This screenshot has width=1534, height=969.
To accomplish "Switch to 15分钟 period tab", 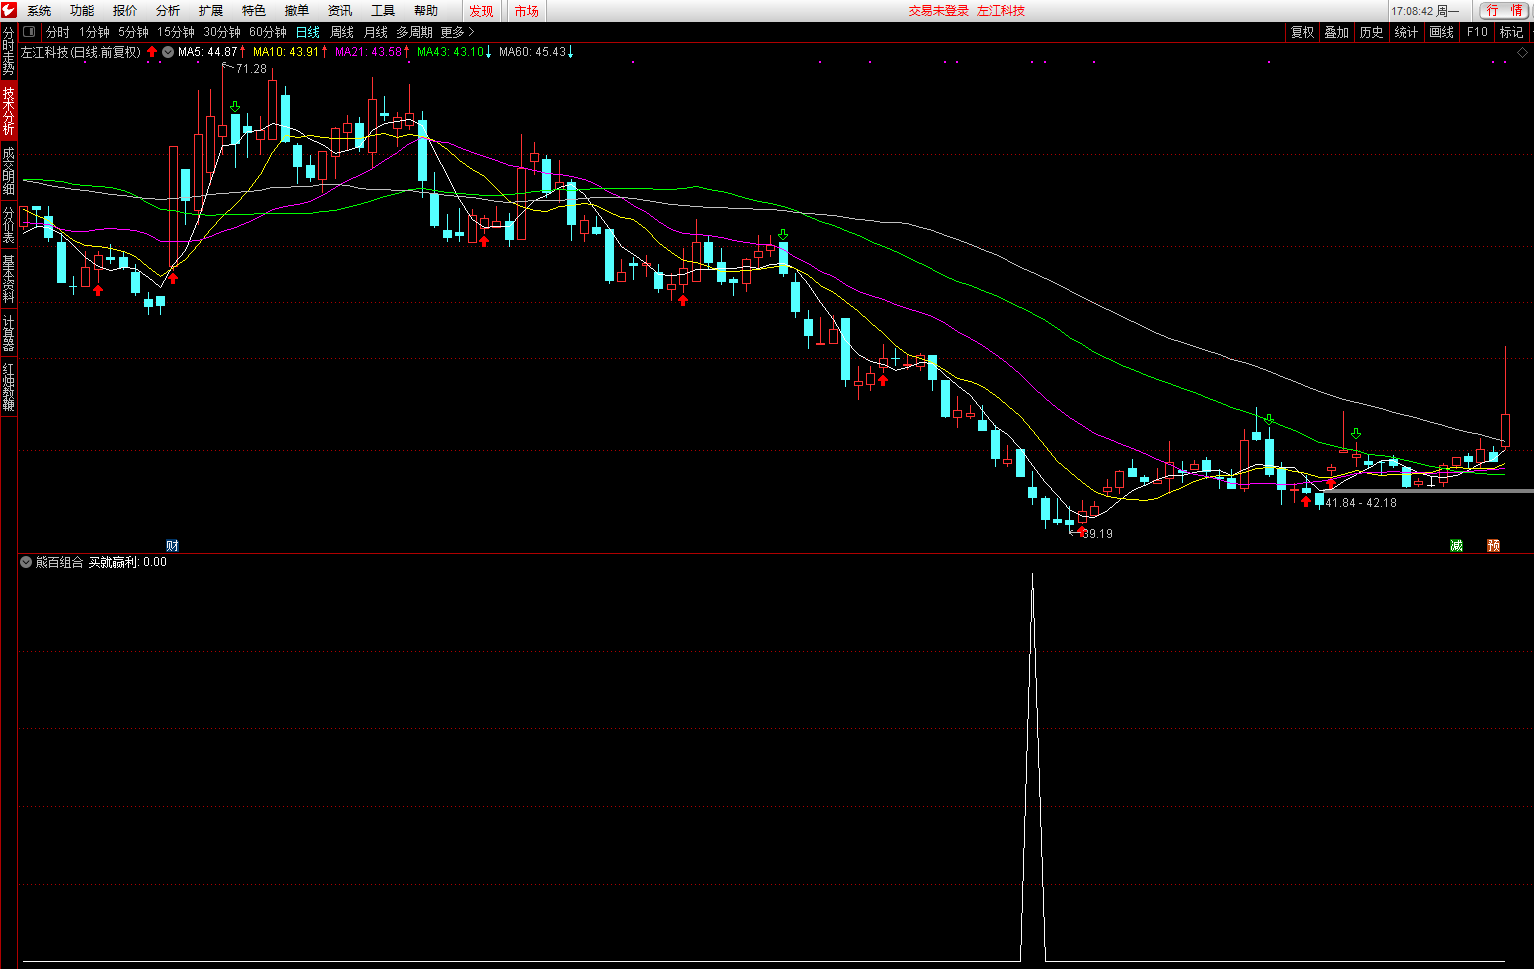I will coord(175,32).
